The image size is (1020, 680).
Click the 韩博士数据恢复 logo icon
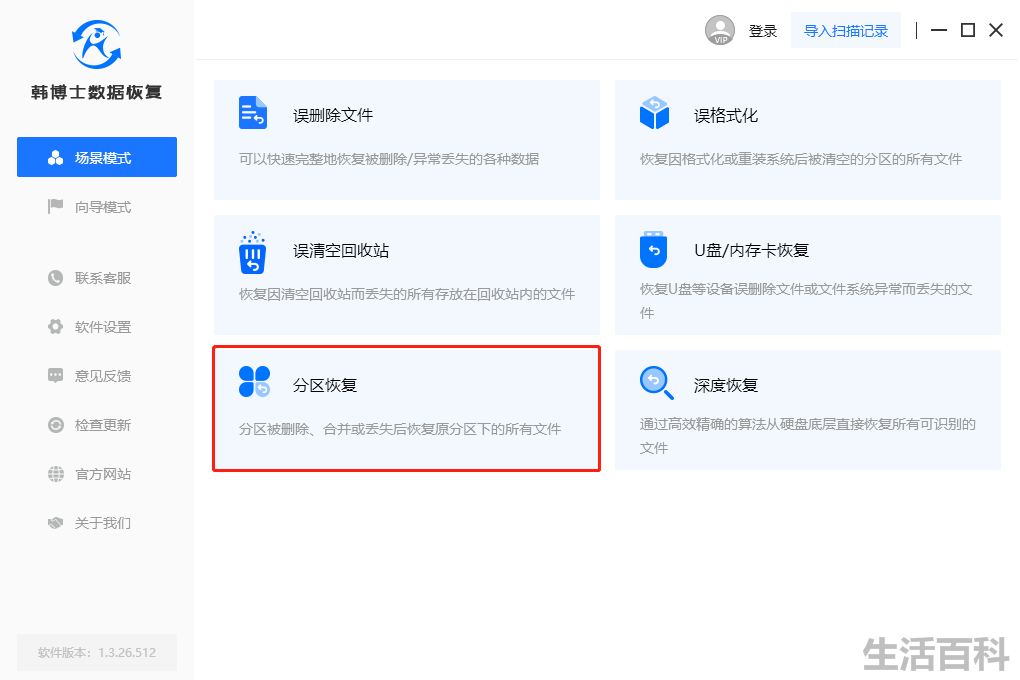pyautogui.click(x=96, y=44)
